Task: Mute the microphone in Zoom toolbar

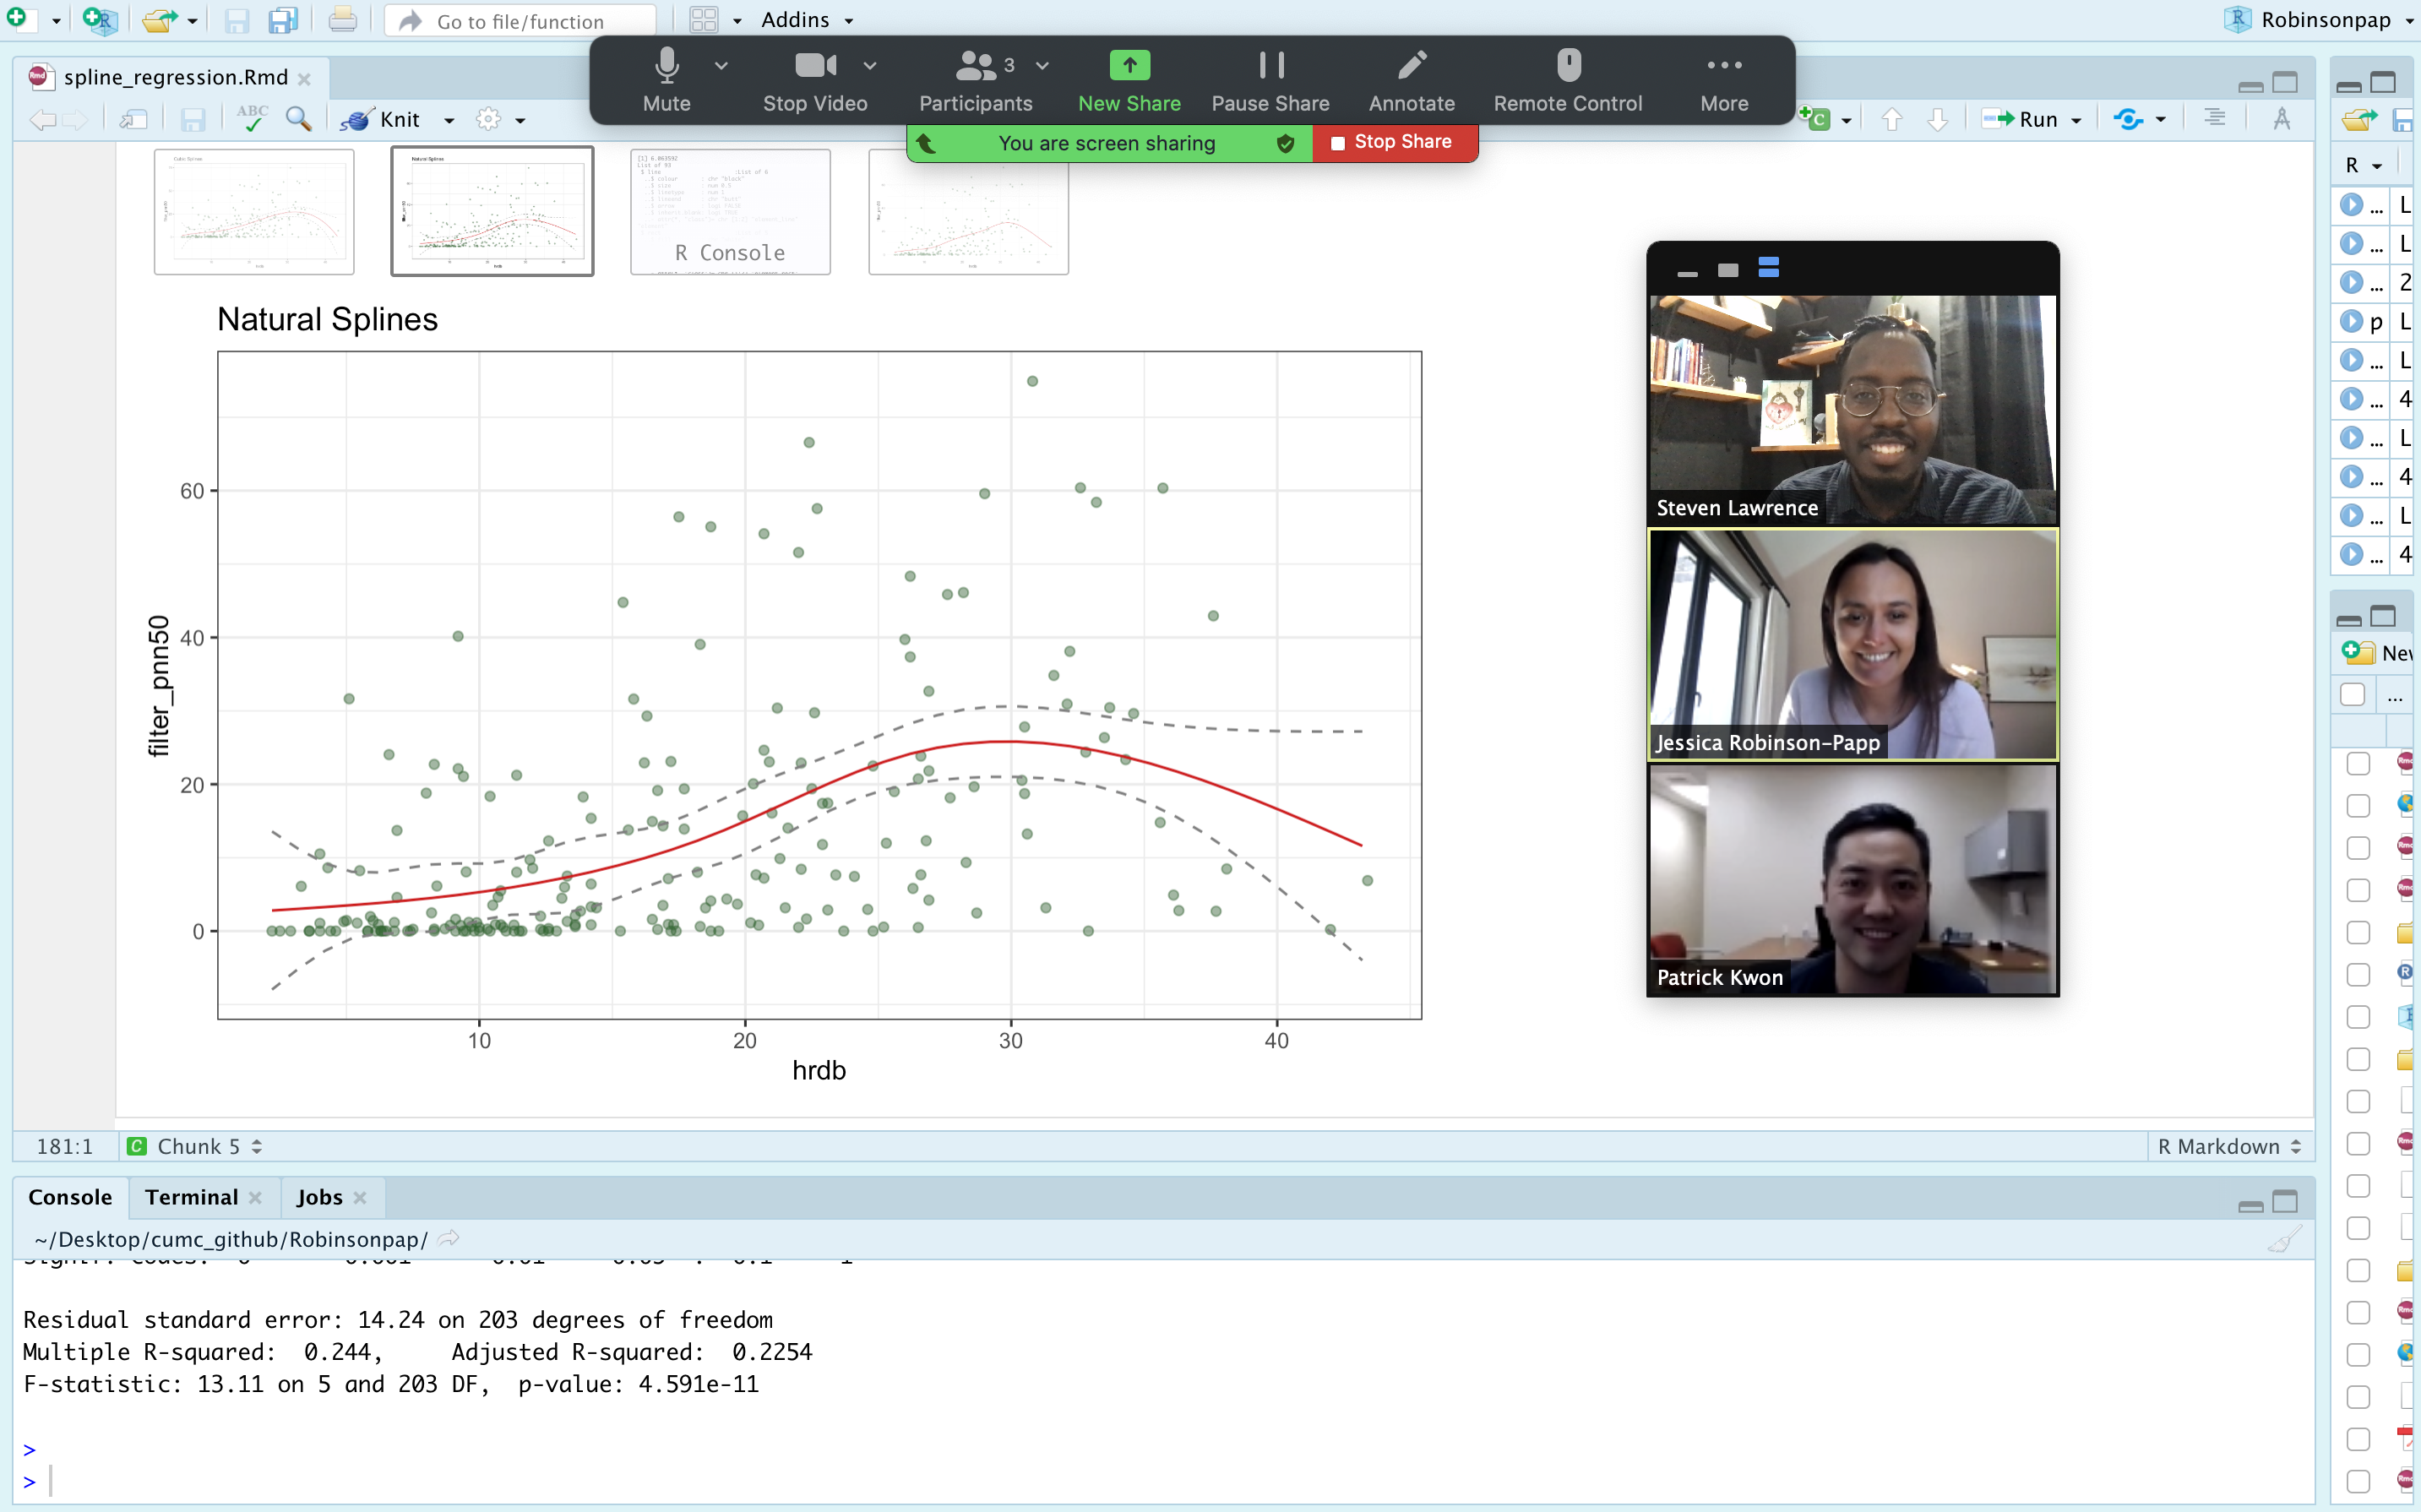Action: (666, 79)
